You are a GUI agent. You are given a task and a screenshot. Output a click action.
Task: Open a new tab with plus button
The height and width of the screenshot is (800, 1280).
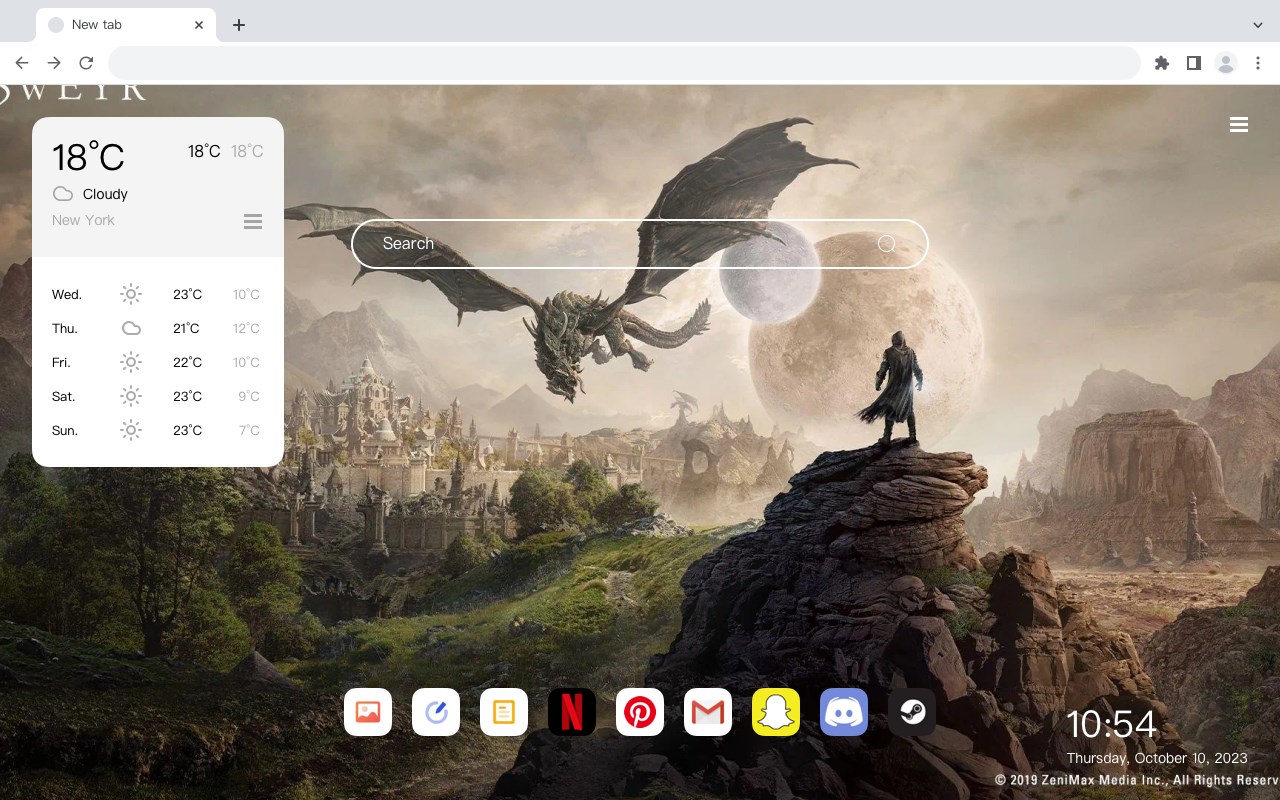point(238,25)
